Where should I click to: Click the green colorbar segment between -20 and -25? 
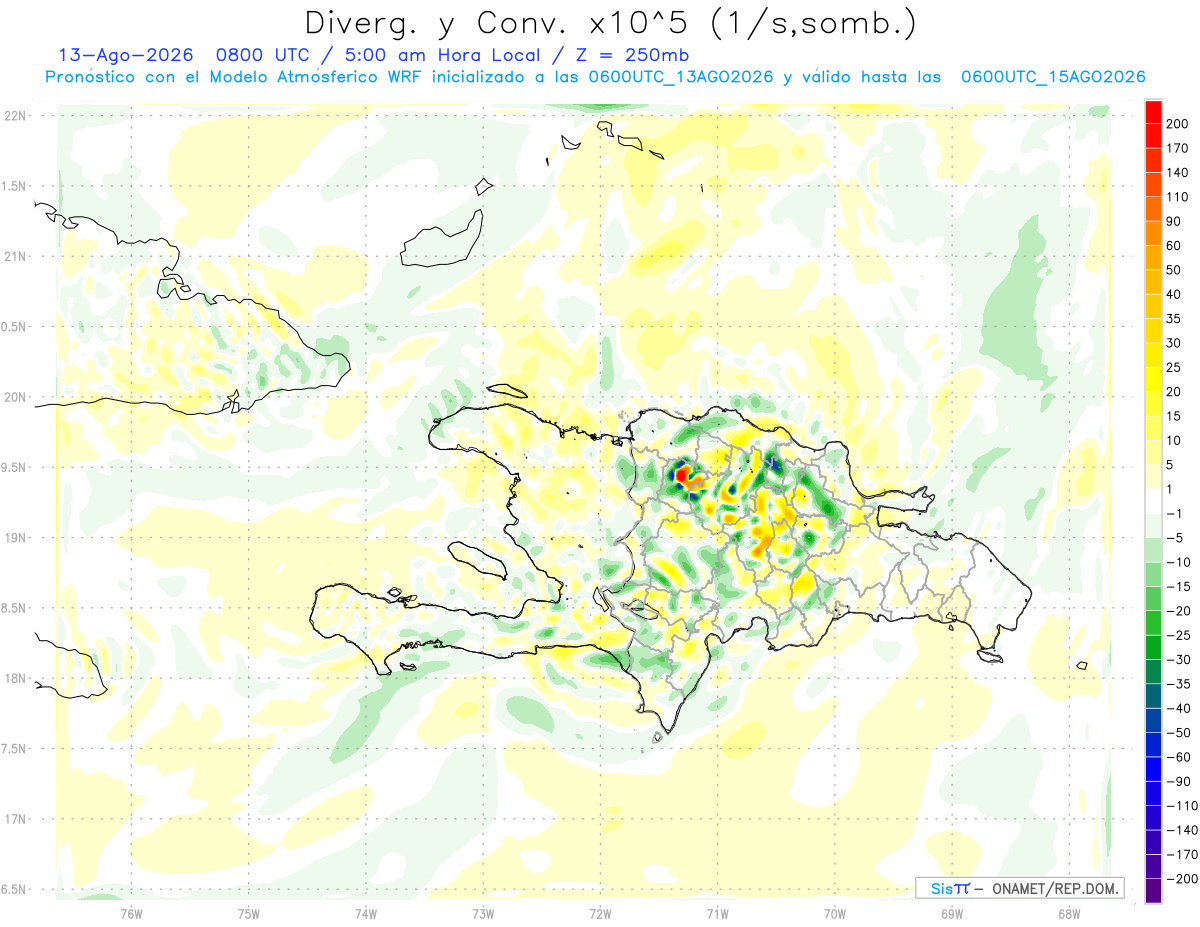1153,623
